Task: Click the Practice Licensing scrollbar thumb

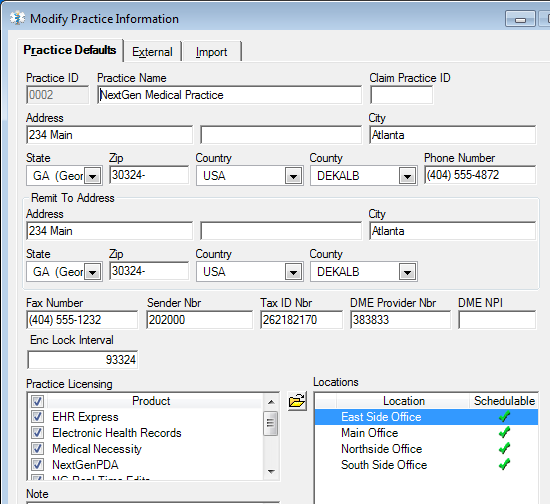Action: coord(270,423)
